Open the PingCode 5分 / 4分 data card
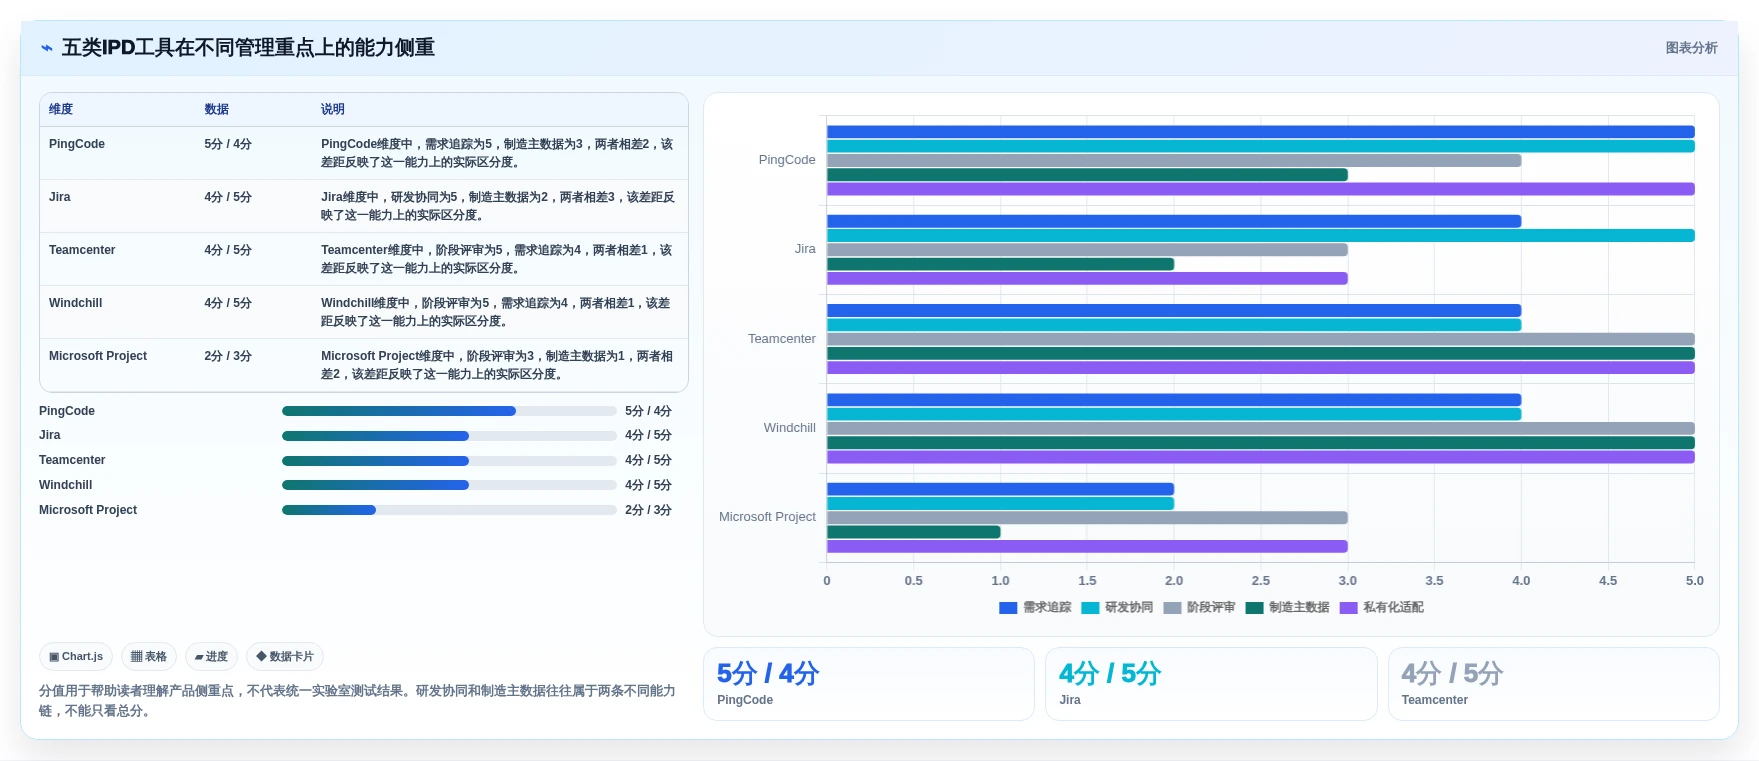This screenshot has width=1759, height=761. tap(868, 684)
